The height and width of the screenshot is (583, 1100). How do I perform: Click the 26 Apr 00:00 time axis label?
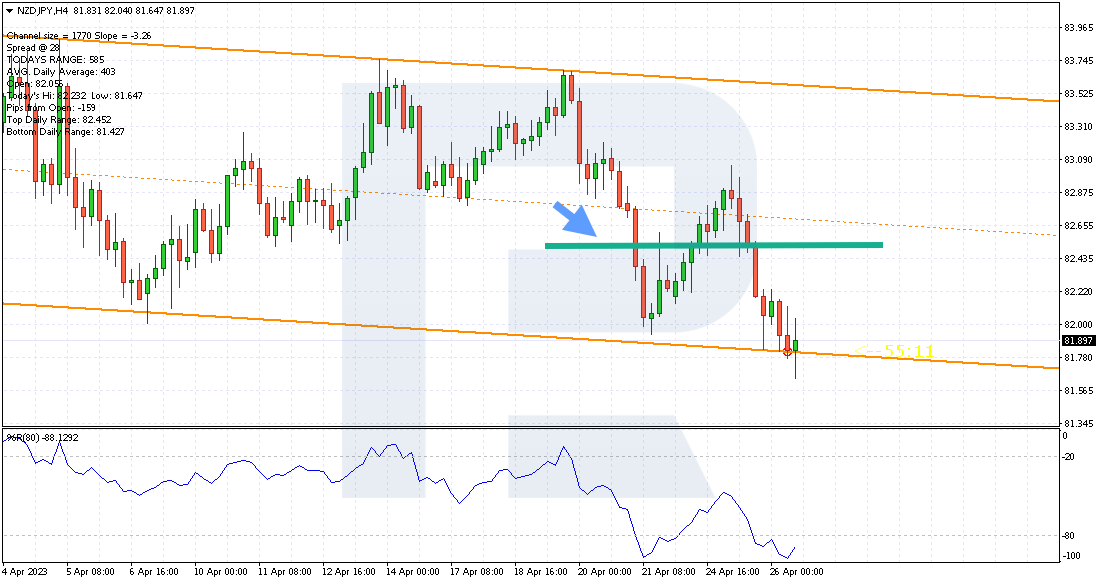pyautogui.click(x=796, y=572)
